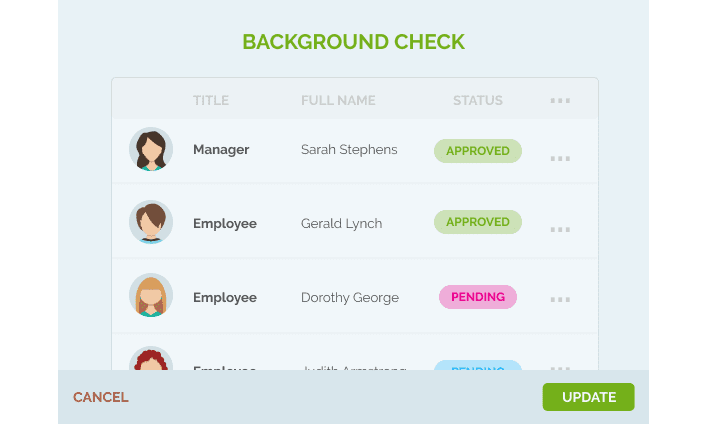706x424 pixels.
Task: Open more options for Dorothy George
Action: point(560,299)
